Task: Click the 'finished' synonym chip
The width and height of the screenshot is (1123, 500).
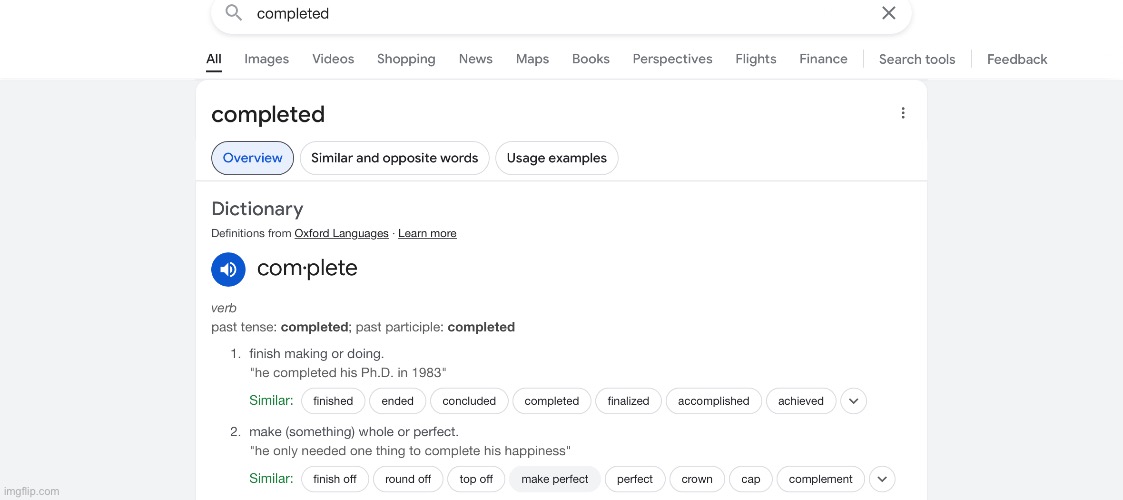Action: [333, 401]
